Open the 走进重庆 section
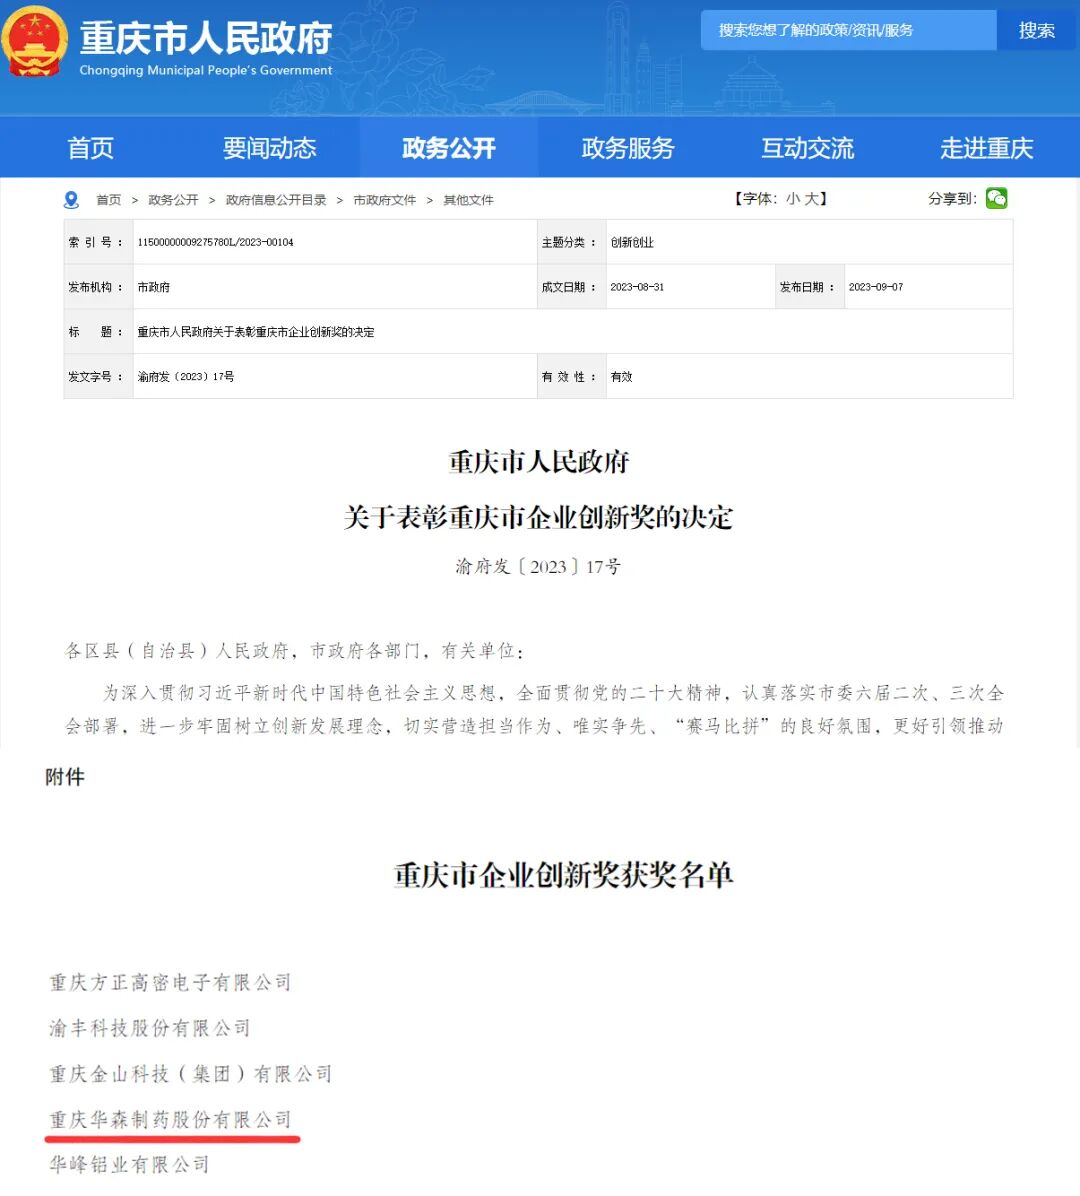The image size is (1080, 1196). click(986, 147)
